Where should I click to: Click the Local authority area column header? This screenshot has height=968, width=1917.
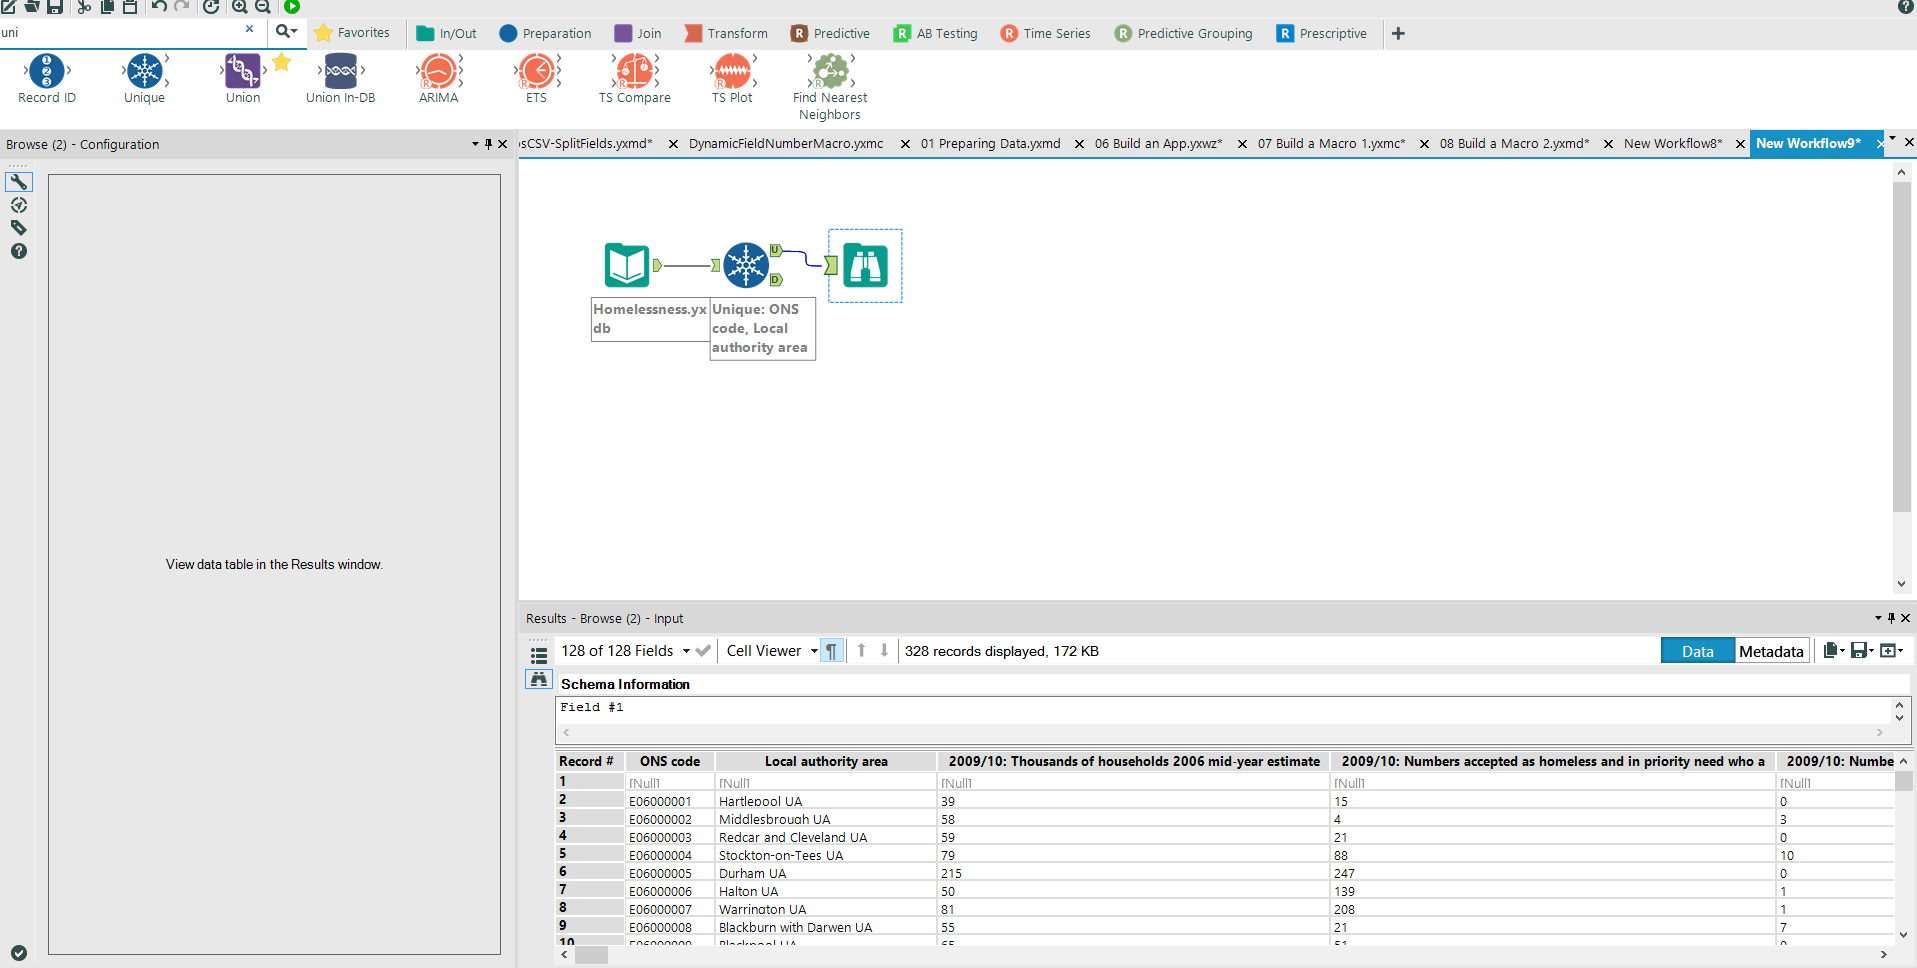pos(825,761)
